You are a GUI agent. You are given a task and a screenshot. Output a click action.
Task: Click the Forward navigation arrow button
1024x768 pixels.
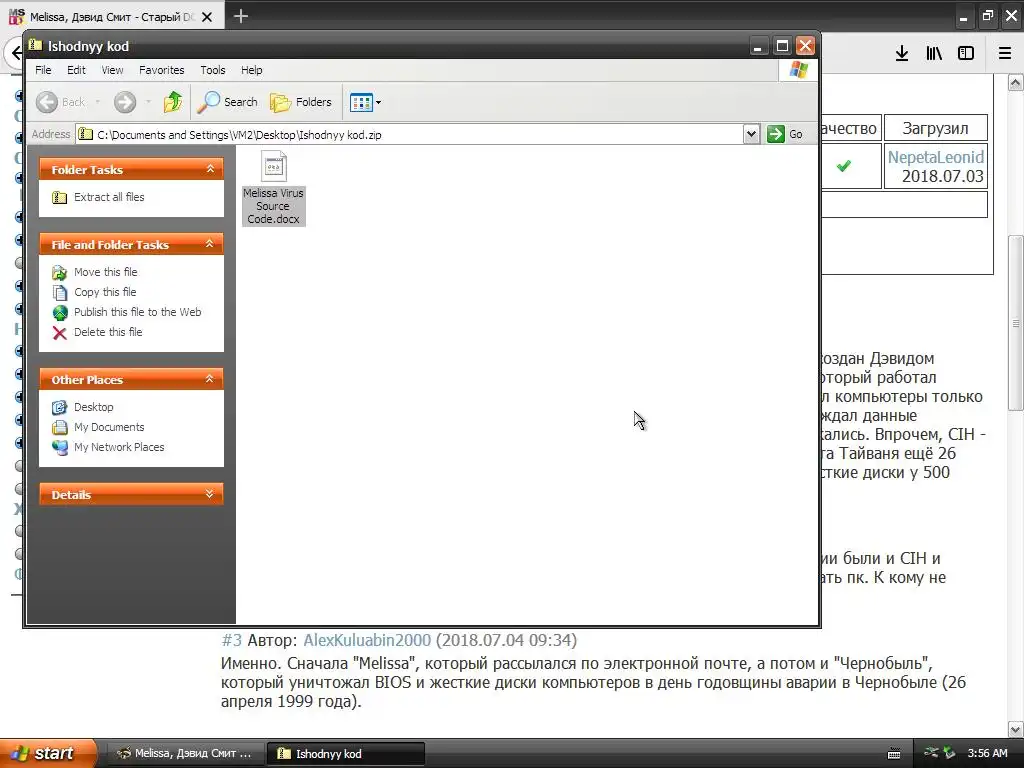(125, 102)
